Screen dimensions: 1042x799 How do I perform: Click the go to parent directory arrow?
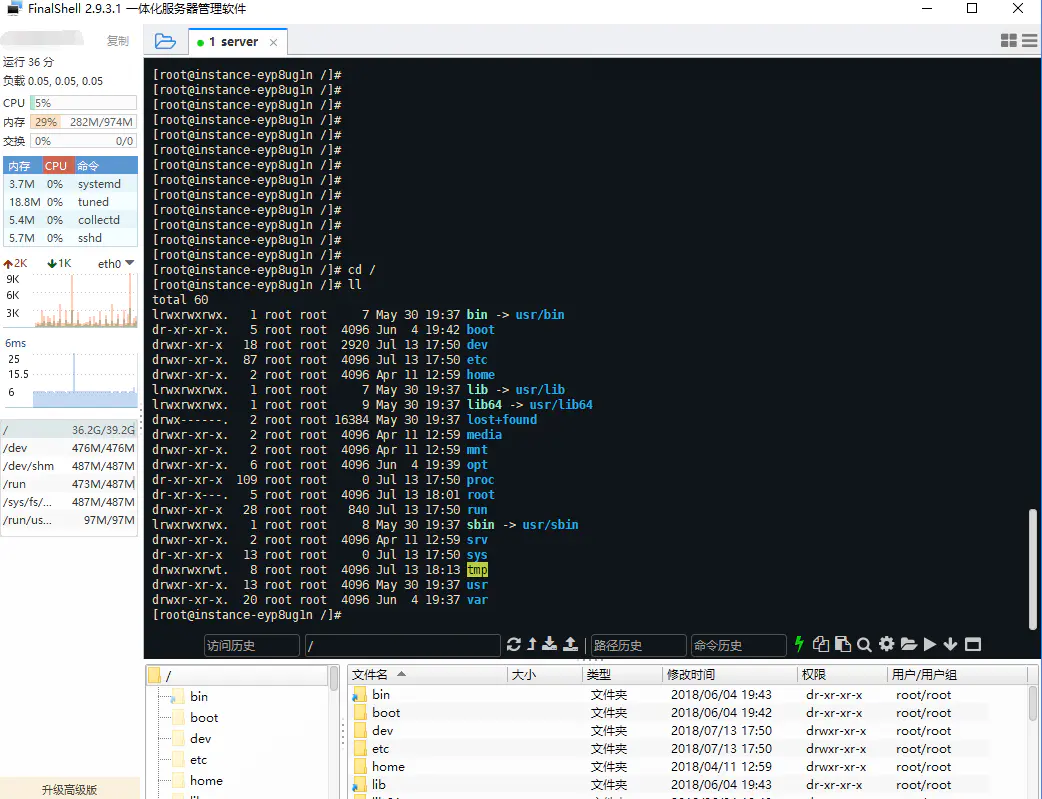(532, 644)
